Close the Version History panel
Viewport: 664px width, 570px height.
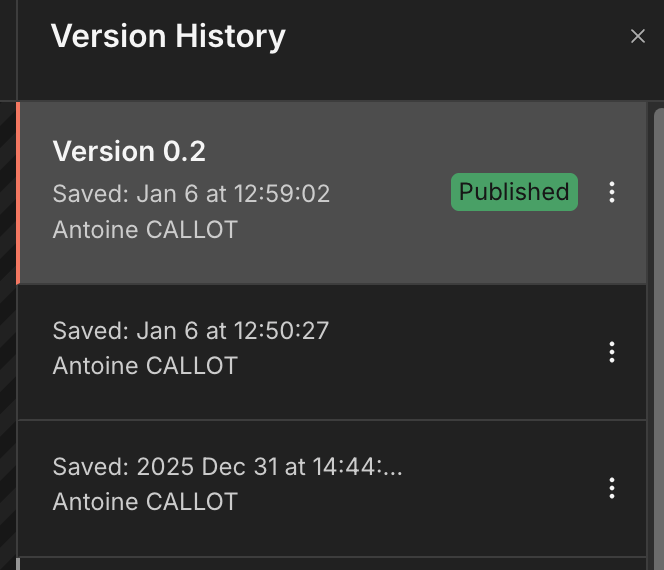click(638, 37)
